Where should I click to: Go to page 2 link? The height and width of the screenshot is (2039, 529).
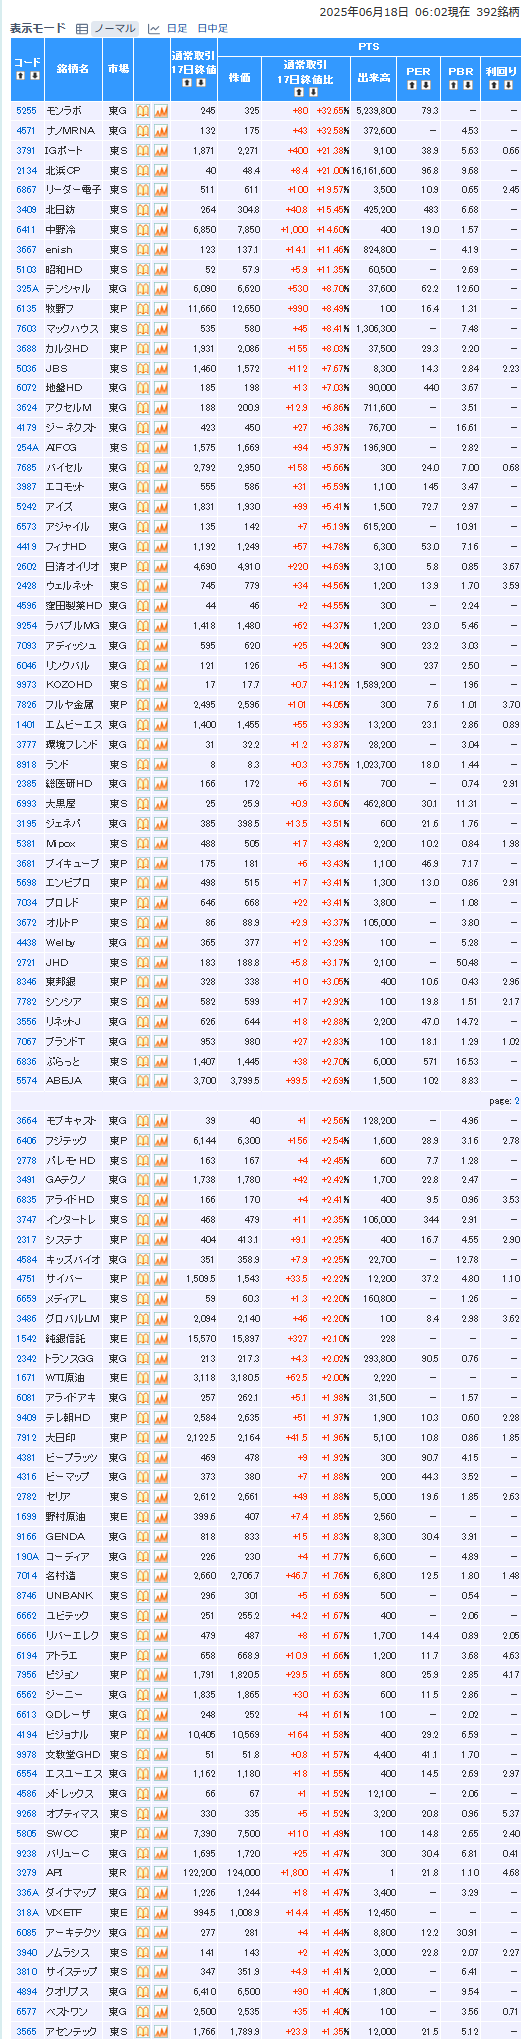(x=516, y=1100)
